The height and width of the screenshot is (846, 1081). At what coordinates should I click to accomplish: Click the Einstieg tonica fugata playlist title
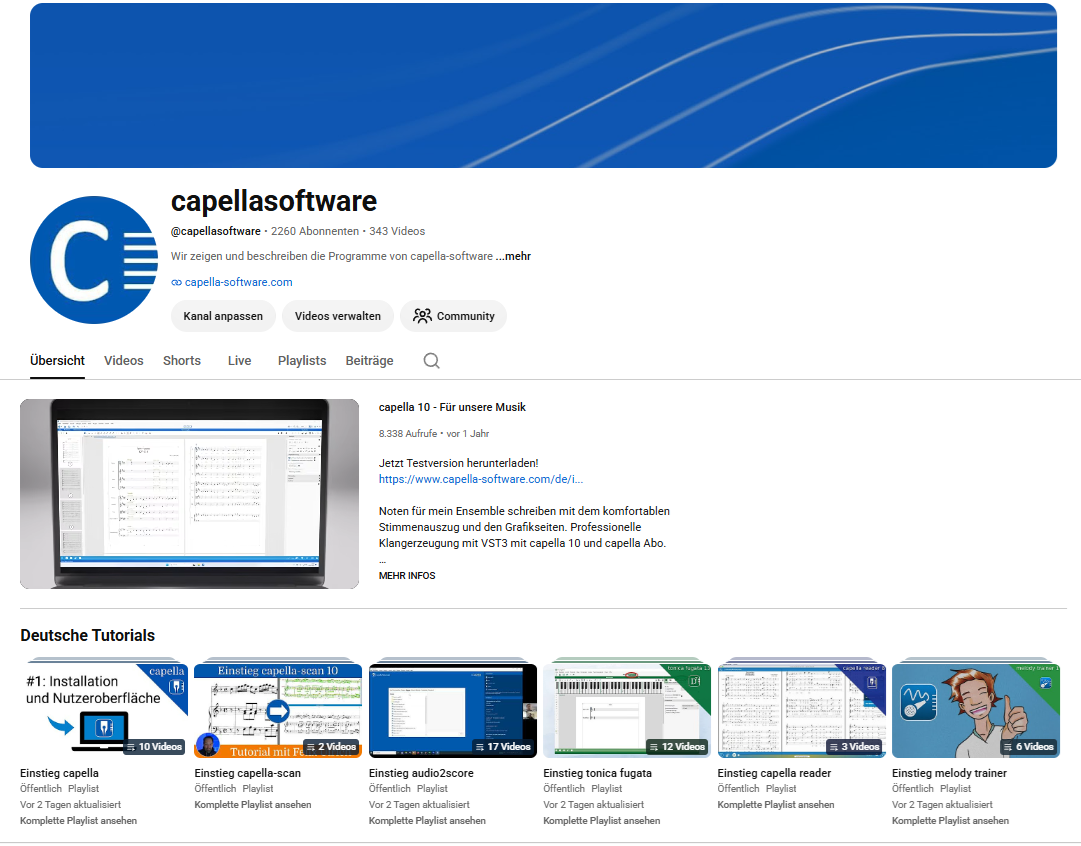pos(598,774)
